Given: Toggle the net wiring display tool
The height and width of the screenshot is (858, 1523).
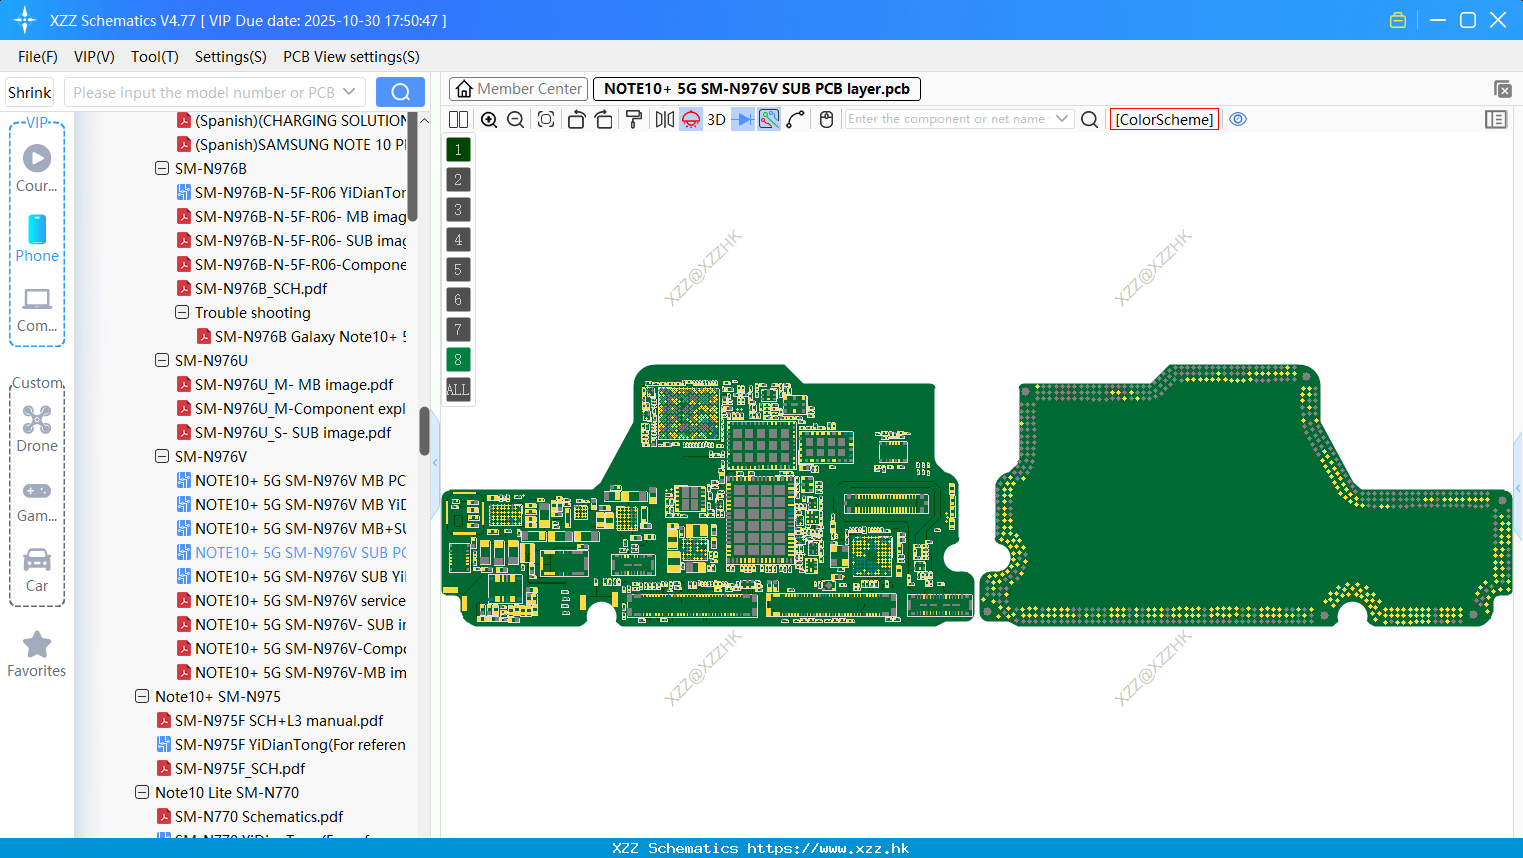Looking at the screenshot, I should (x=769, y=119).
